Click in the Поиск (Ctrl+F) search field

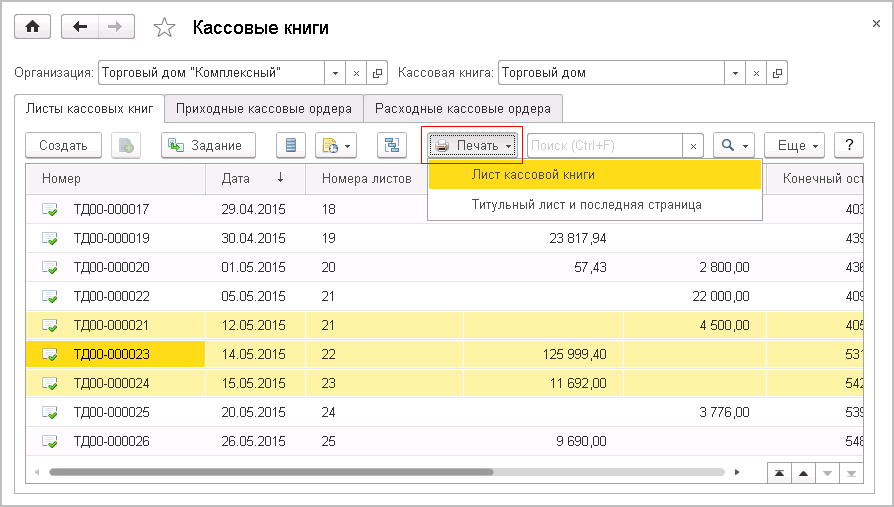pyautogui.click(x=604, y=145)
